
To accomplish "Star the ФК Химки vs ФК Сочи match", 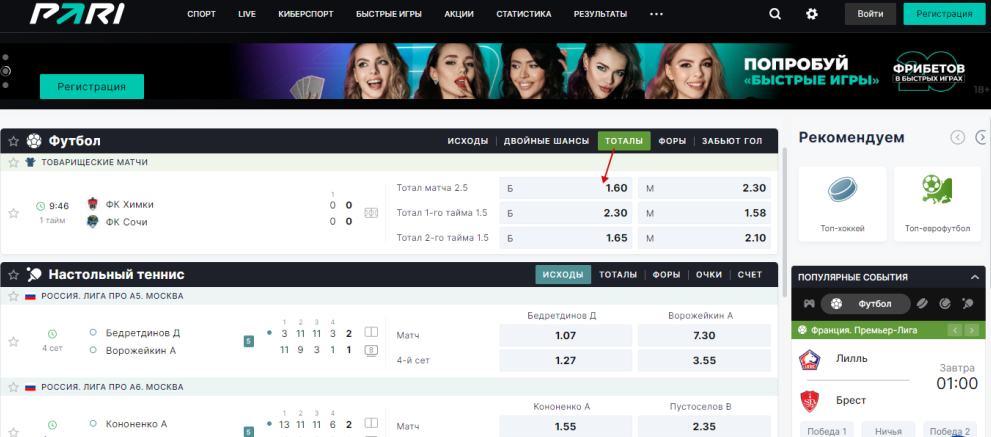I will click(14, 213).
